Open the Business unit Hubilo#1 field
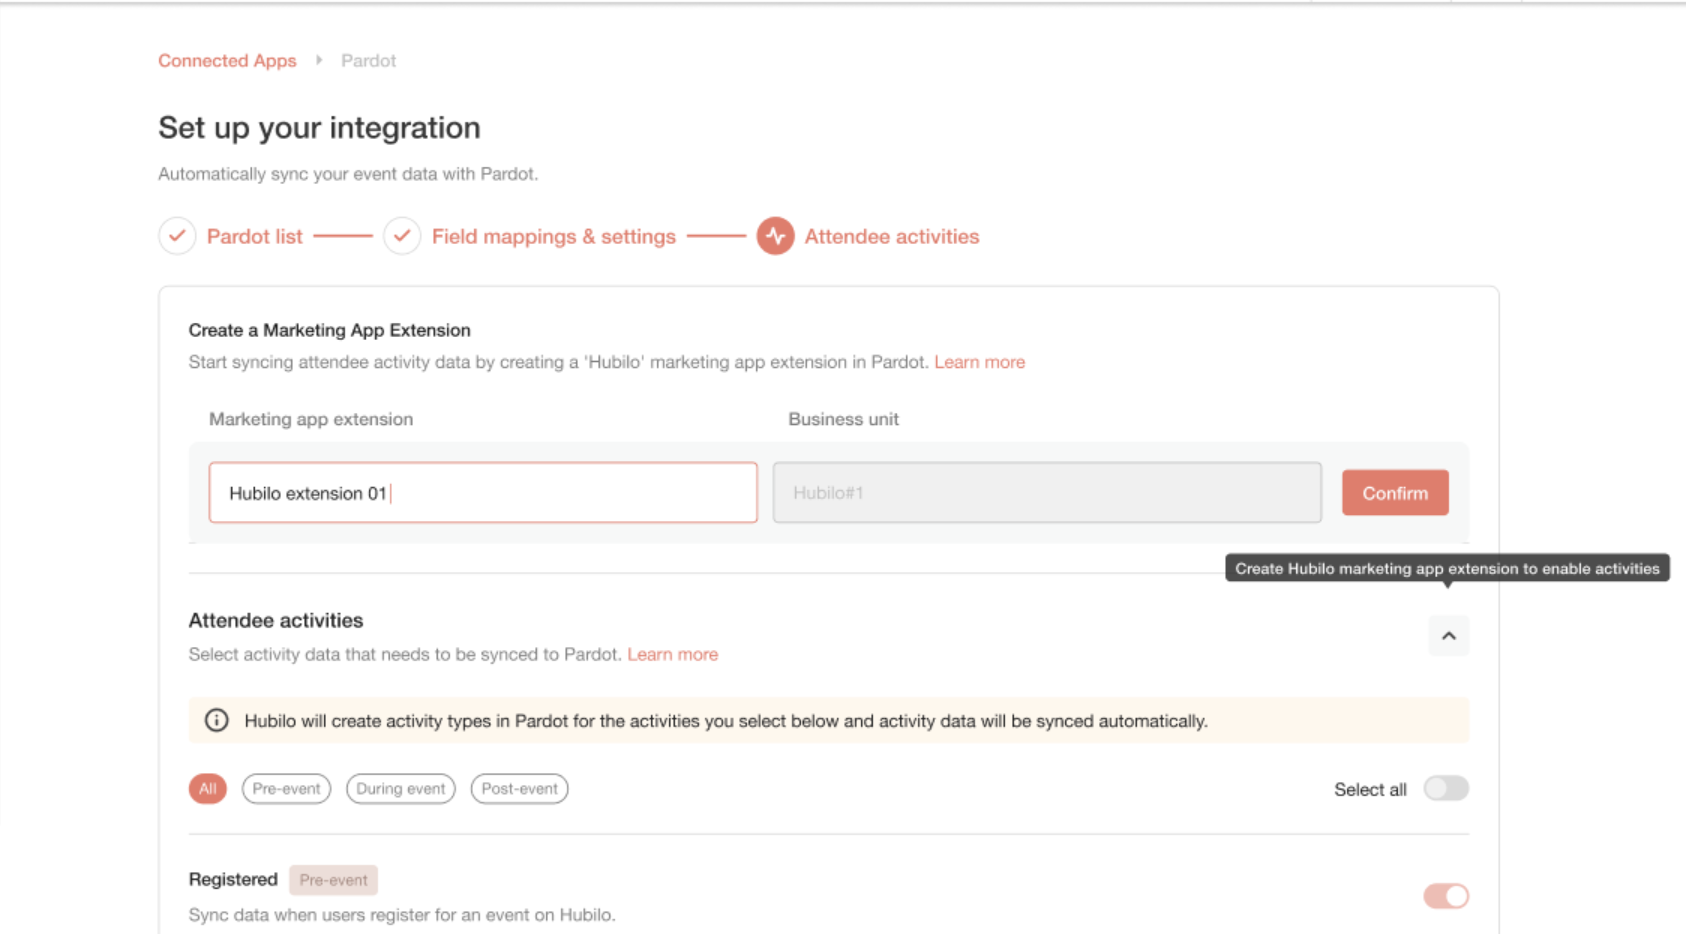 pos(1047,492)
